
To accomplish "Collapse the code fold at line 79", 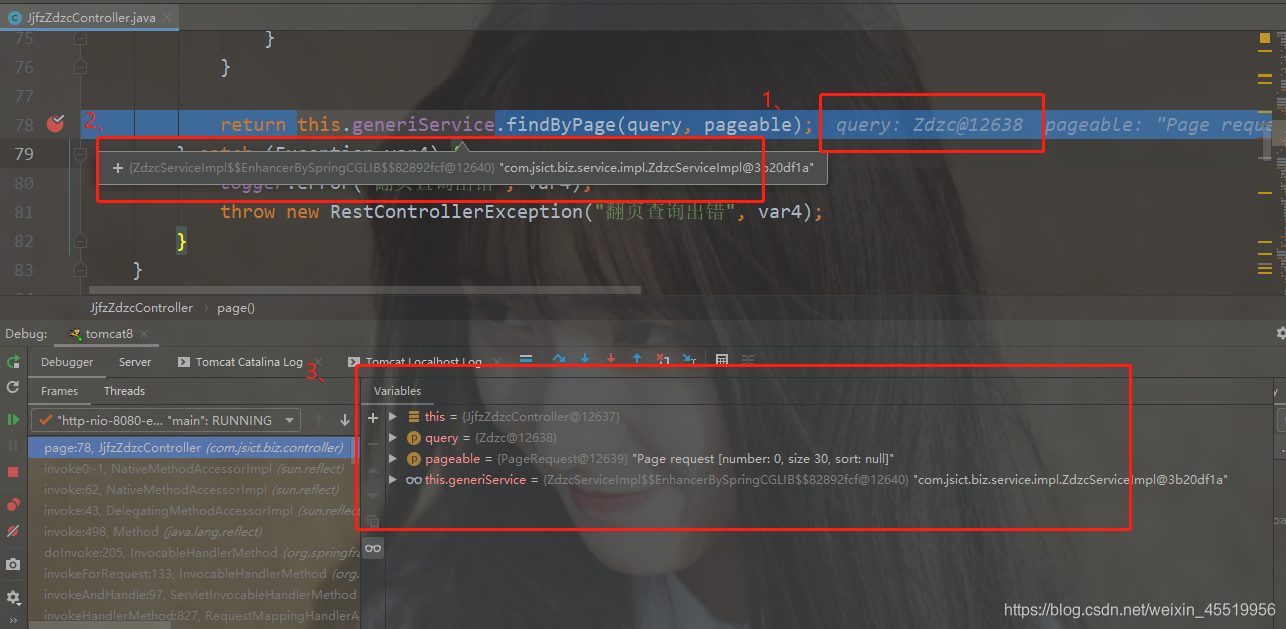I will [80, 153].
